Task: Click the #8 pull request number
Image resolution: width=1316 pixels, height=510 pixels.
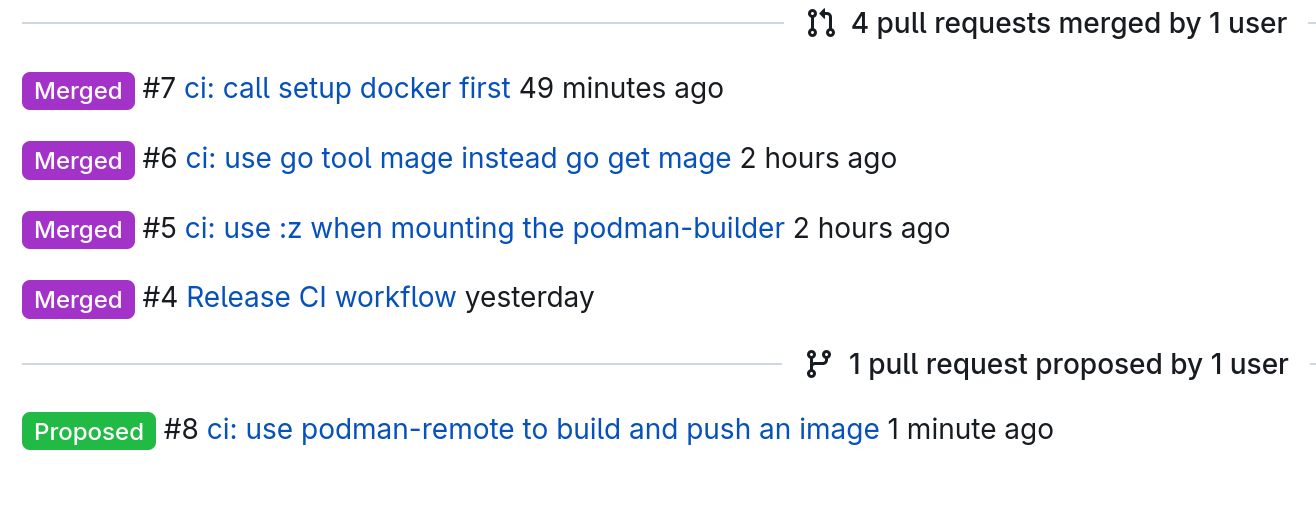Action: 181,430
